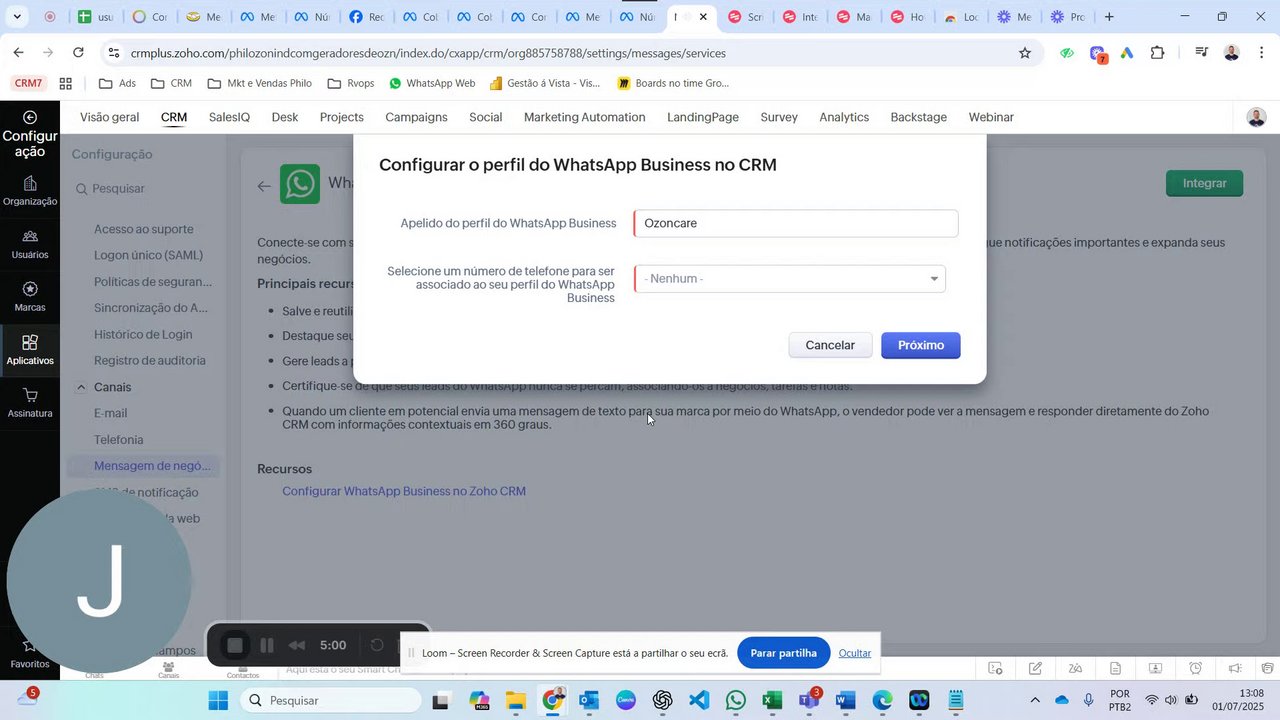Click the green Integrar button
The height and width of the screenshot is (720, 1280).
coord(1204,183)
